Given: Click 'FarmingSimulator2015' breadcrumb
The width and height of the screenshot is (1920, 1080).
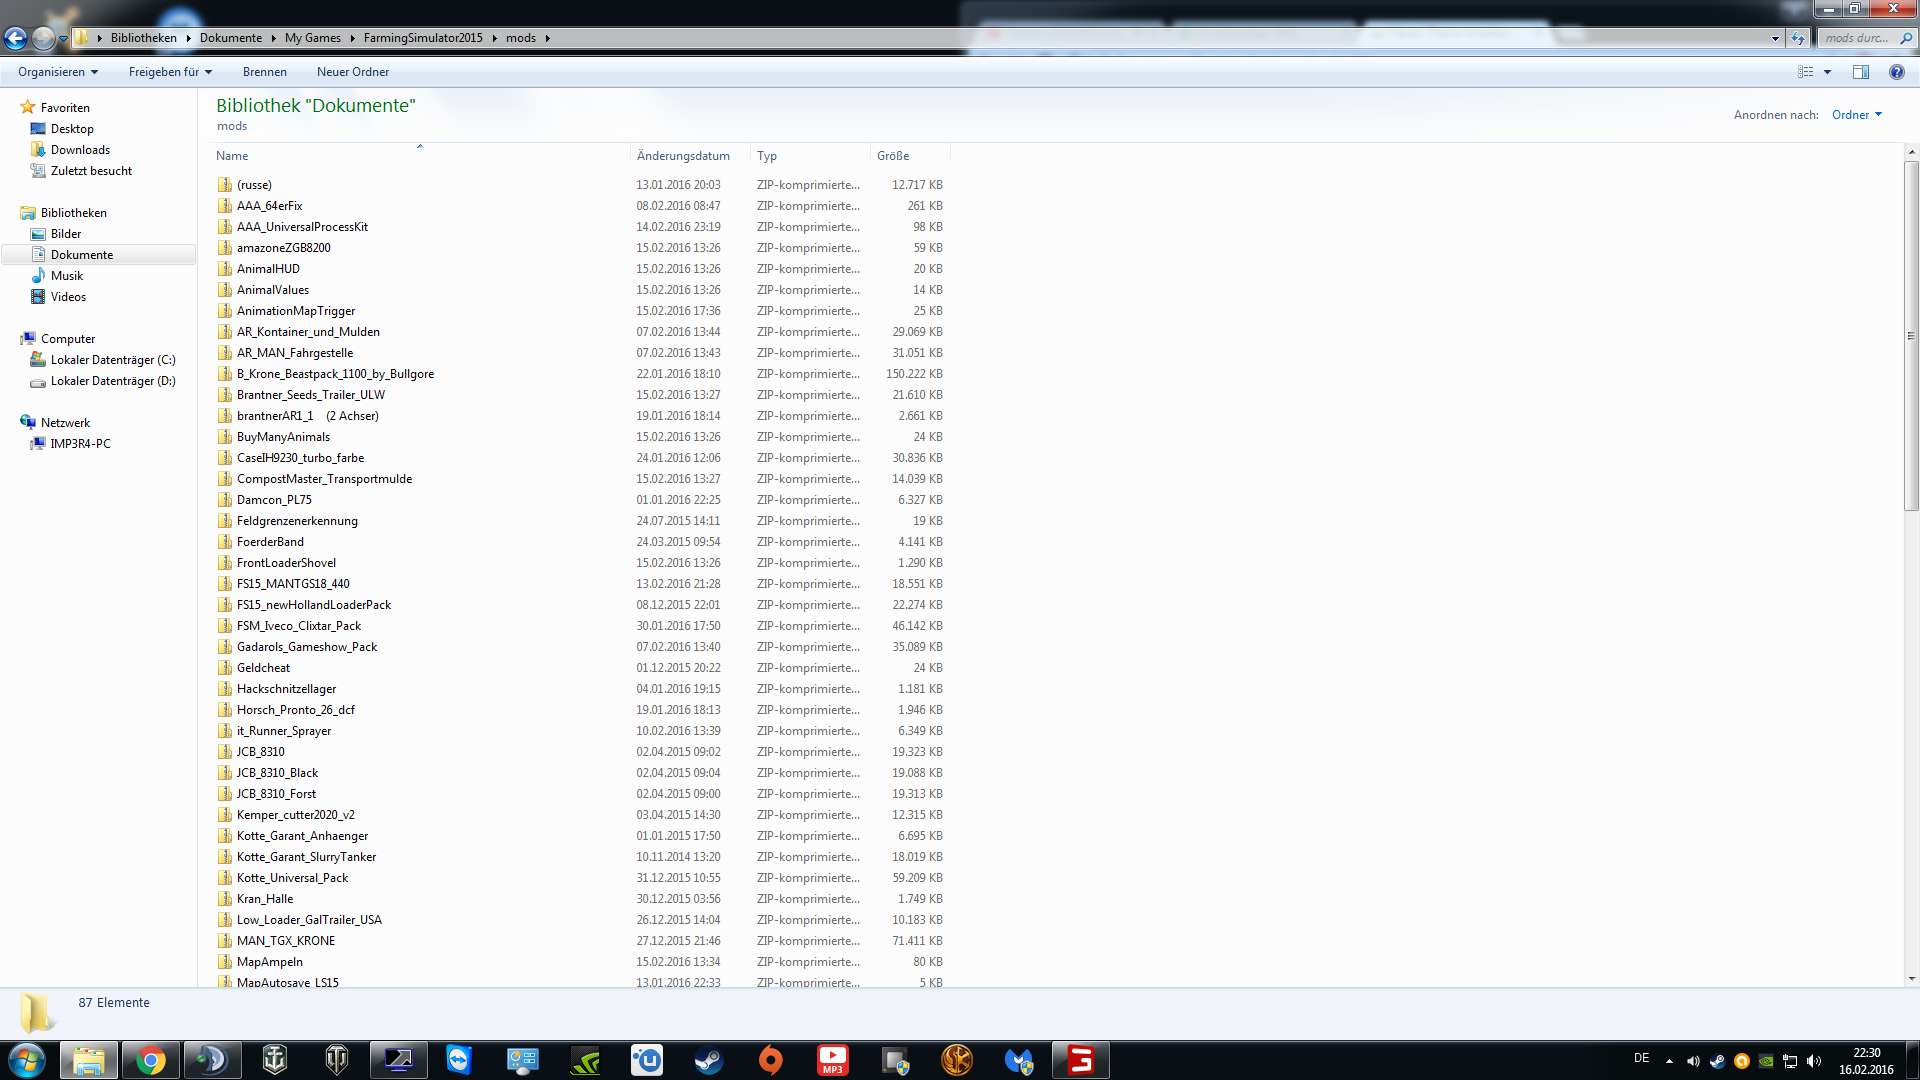Looking at the screenshot, I should 423,38.
